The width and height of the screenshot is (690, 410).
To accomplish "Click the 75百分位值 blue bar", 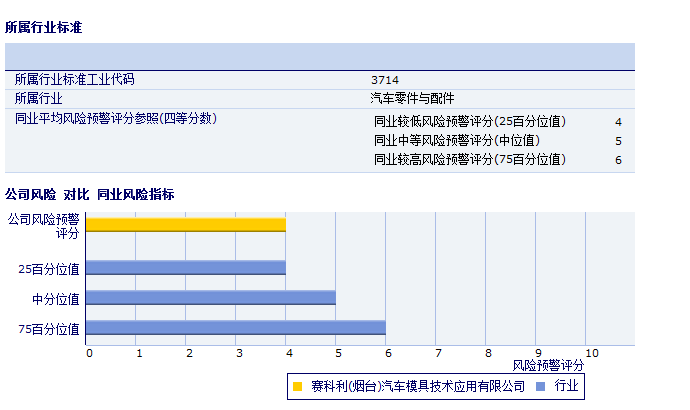I will coord(236,328).
